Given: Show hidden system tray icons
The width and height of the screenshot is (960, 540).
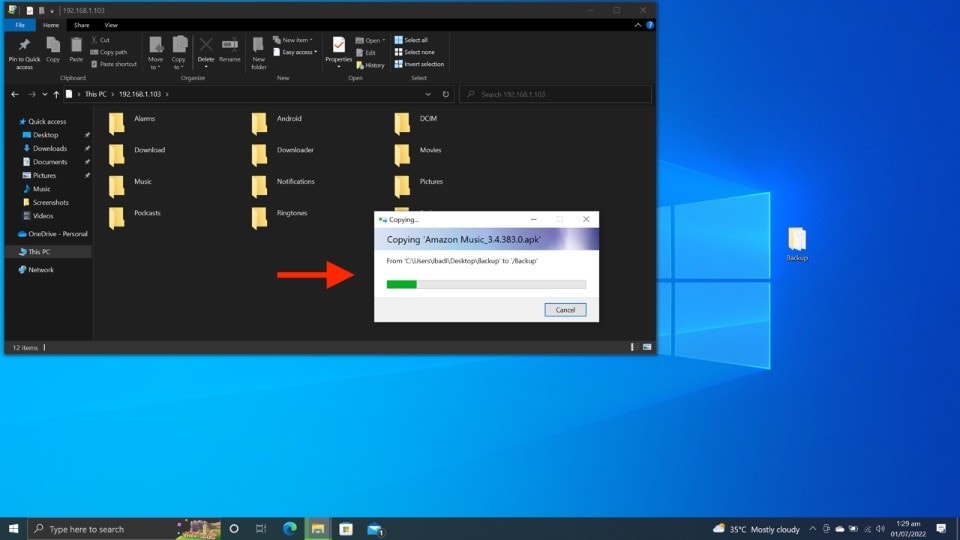Looking at the screenshot, I should pyautogui.click(x=812, y=529).
